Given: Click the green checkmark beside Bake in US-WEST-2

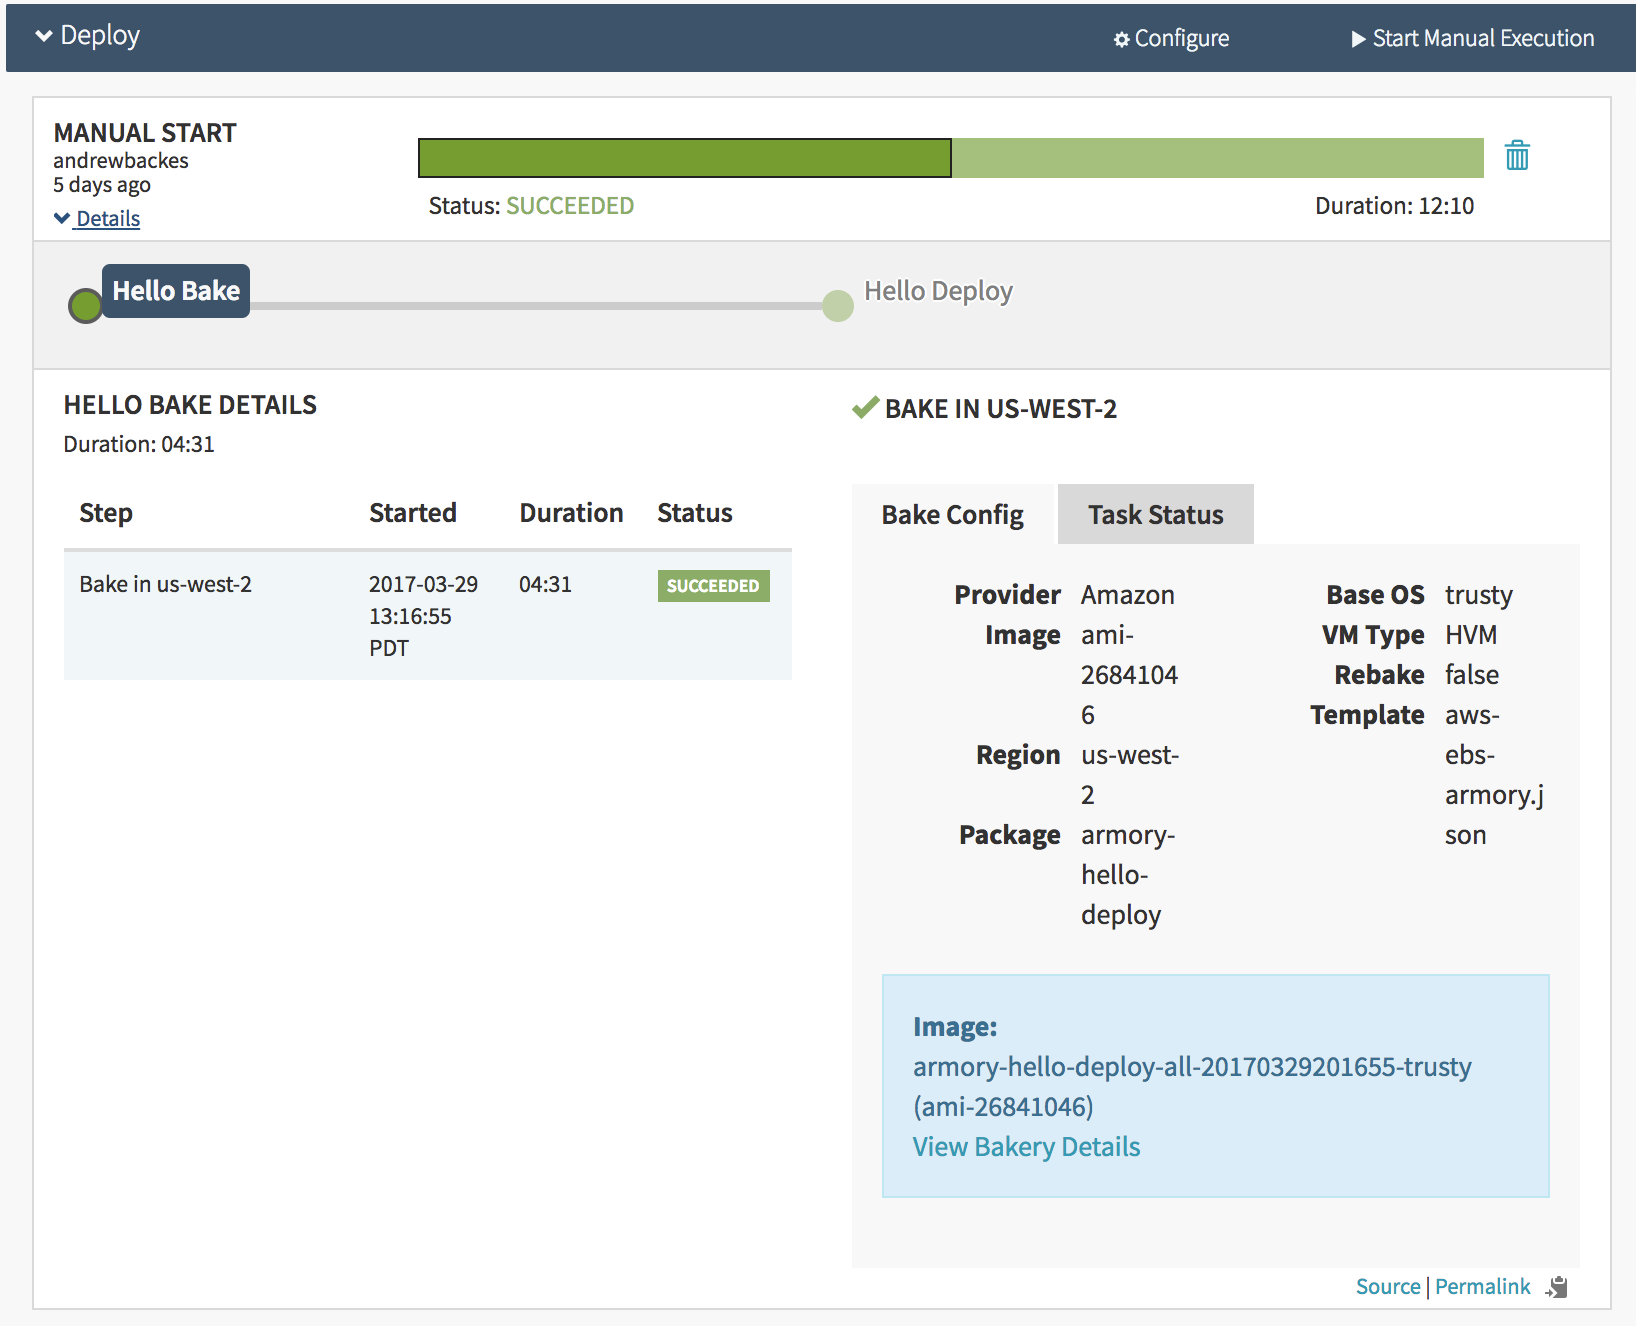Looking at the screenshot, I should pyautogui.click(x=864, y=408).
